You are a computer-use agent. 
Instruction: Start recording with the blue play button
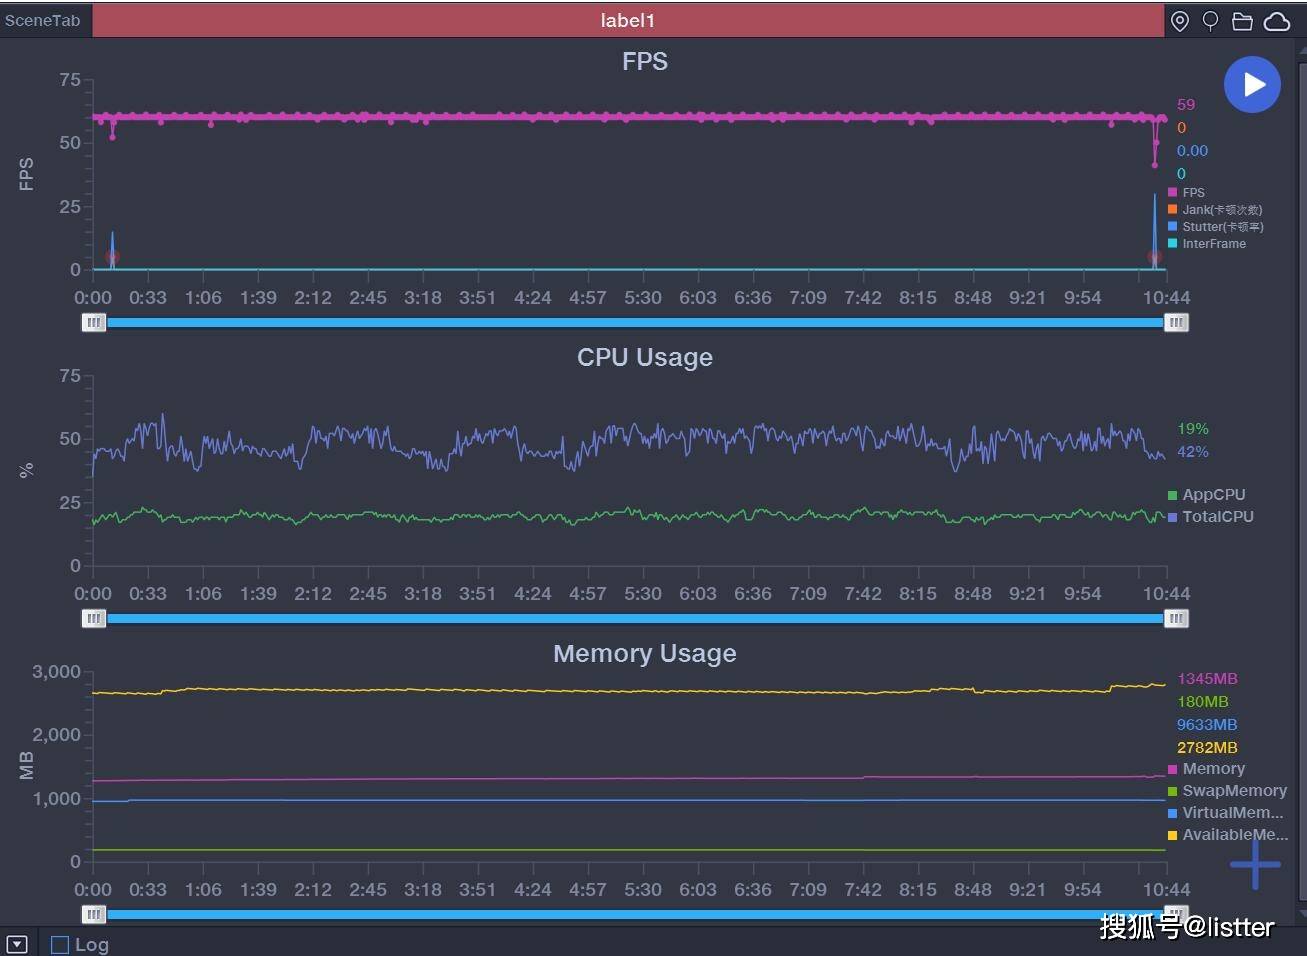[1253, 85]
